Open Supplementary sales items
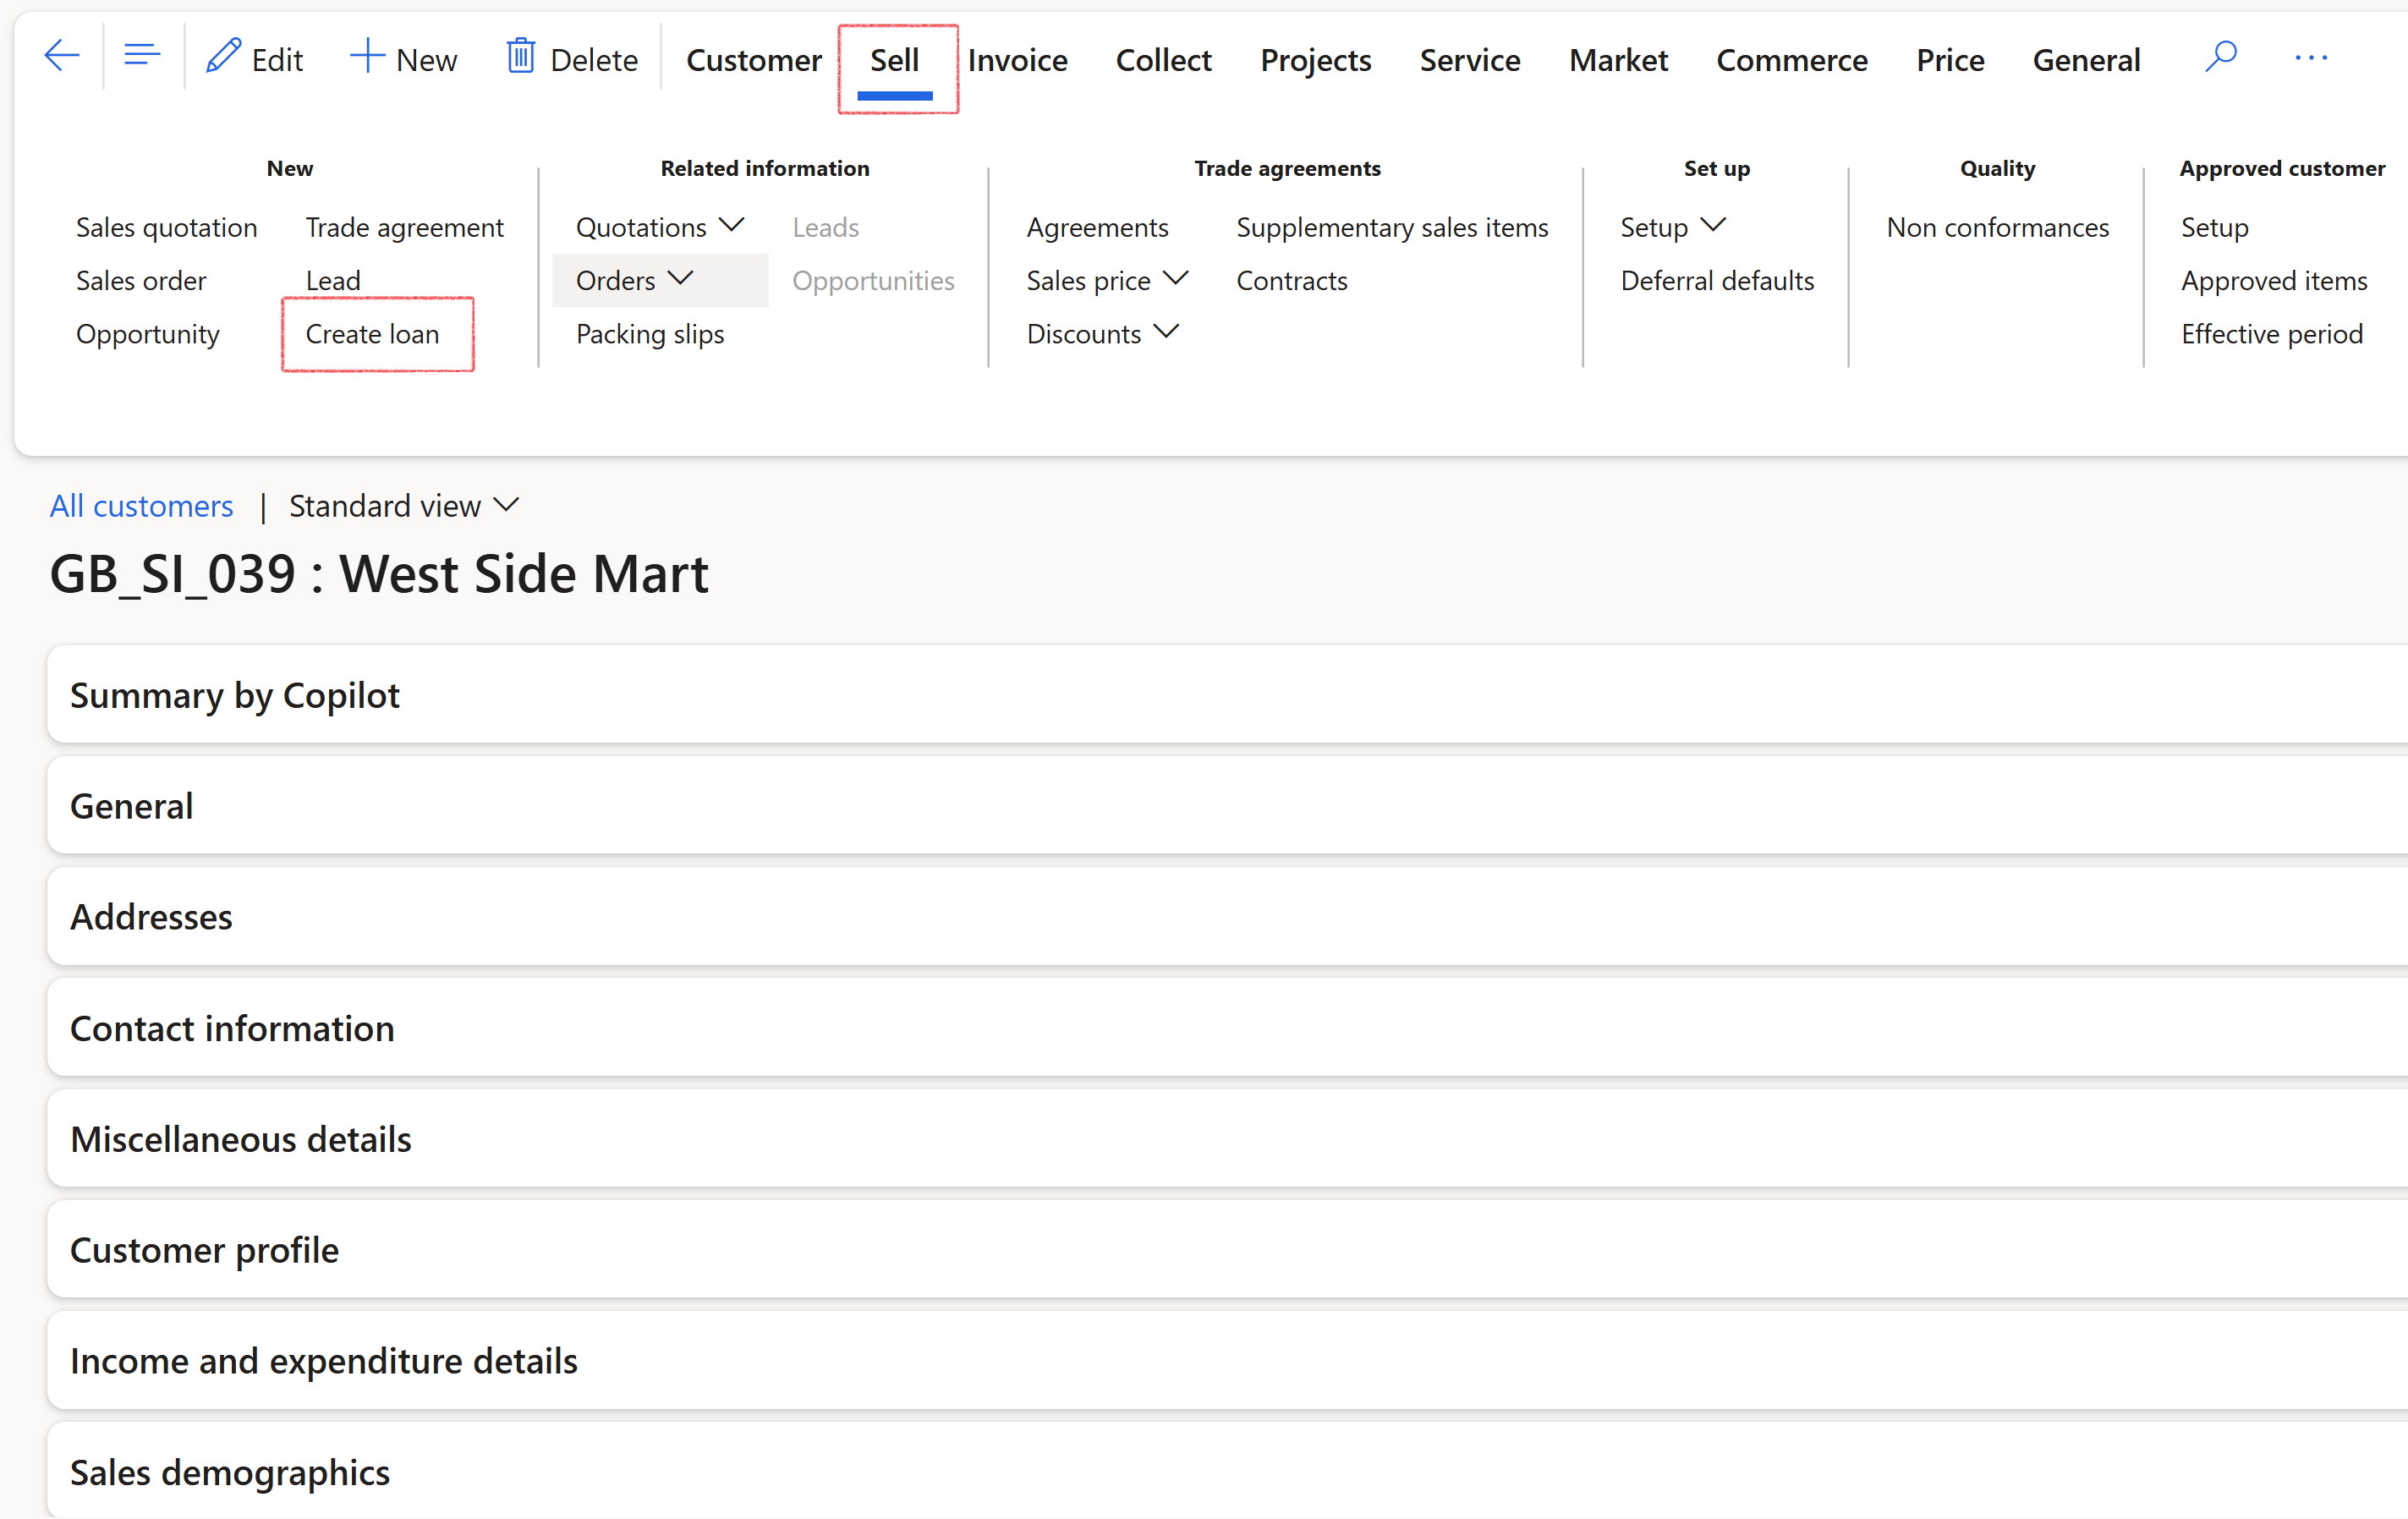This screenshot has height=1519, width=2408. pos(1392,227)
